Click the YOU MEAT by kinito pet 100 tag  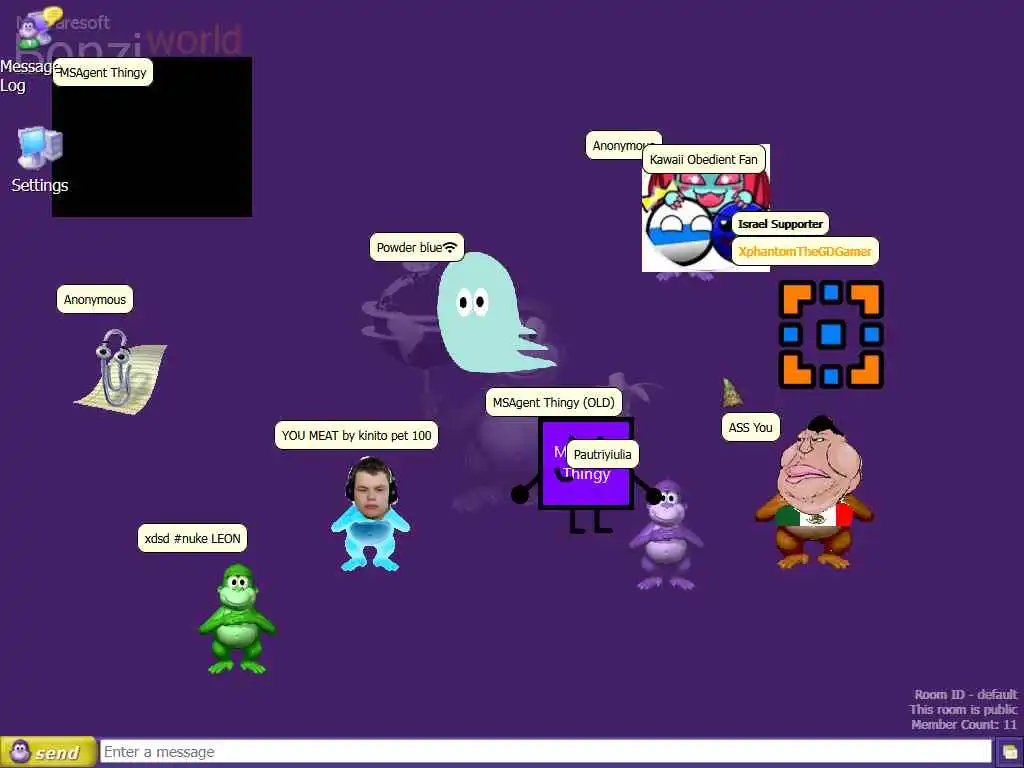356,436
